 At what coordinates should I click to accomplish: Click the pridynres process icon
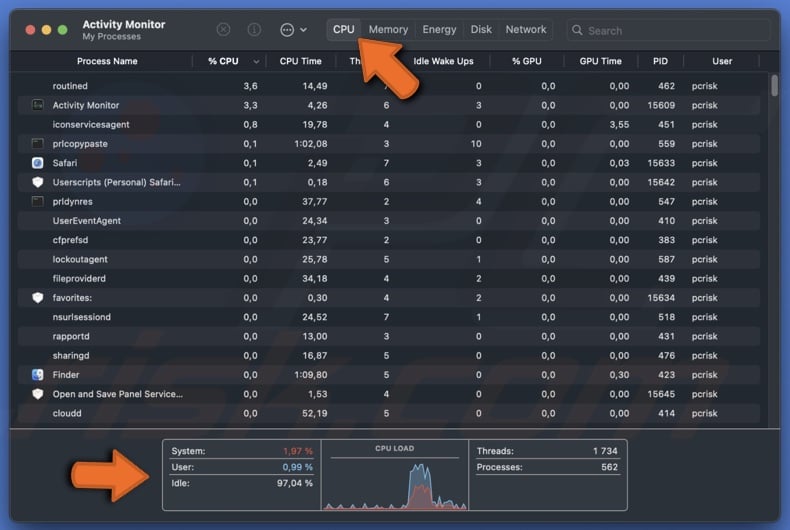pos(38,202)
